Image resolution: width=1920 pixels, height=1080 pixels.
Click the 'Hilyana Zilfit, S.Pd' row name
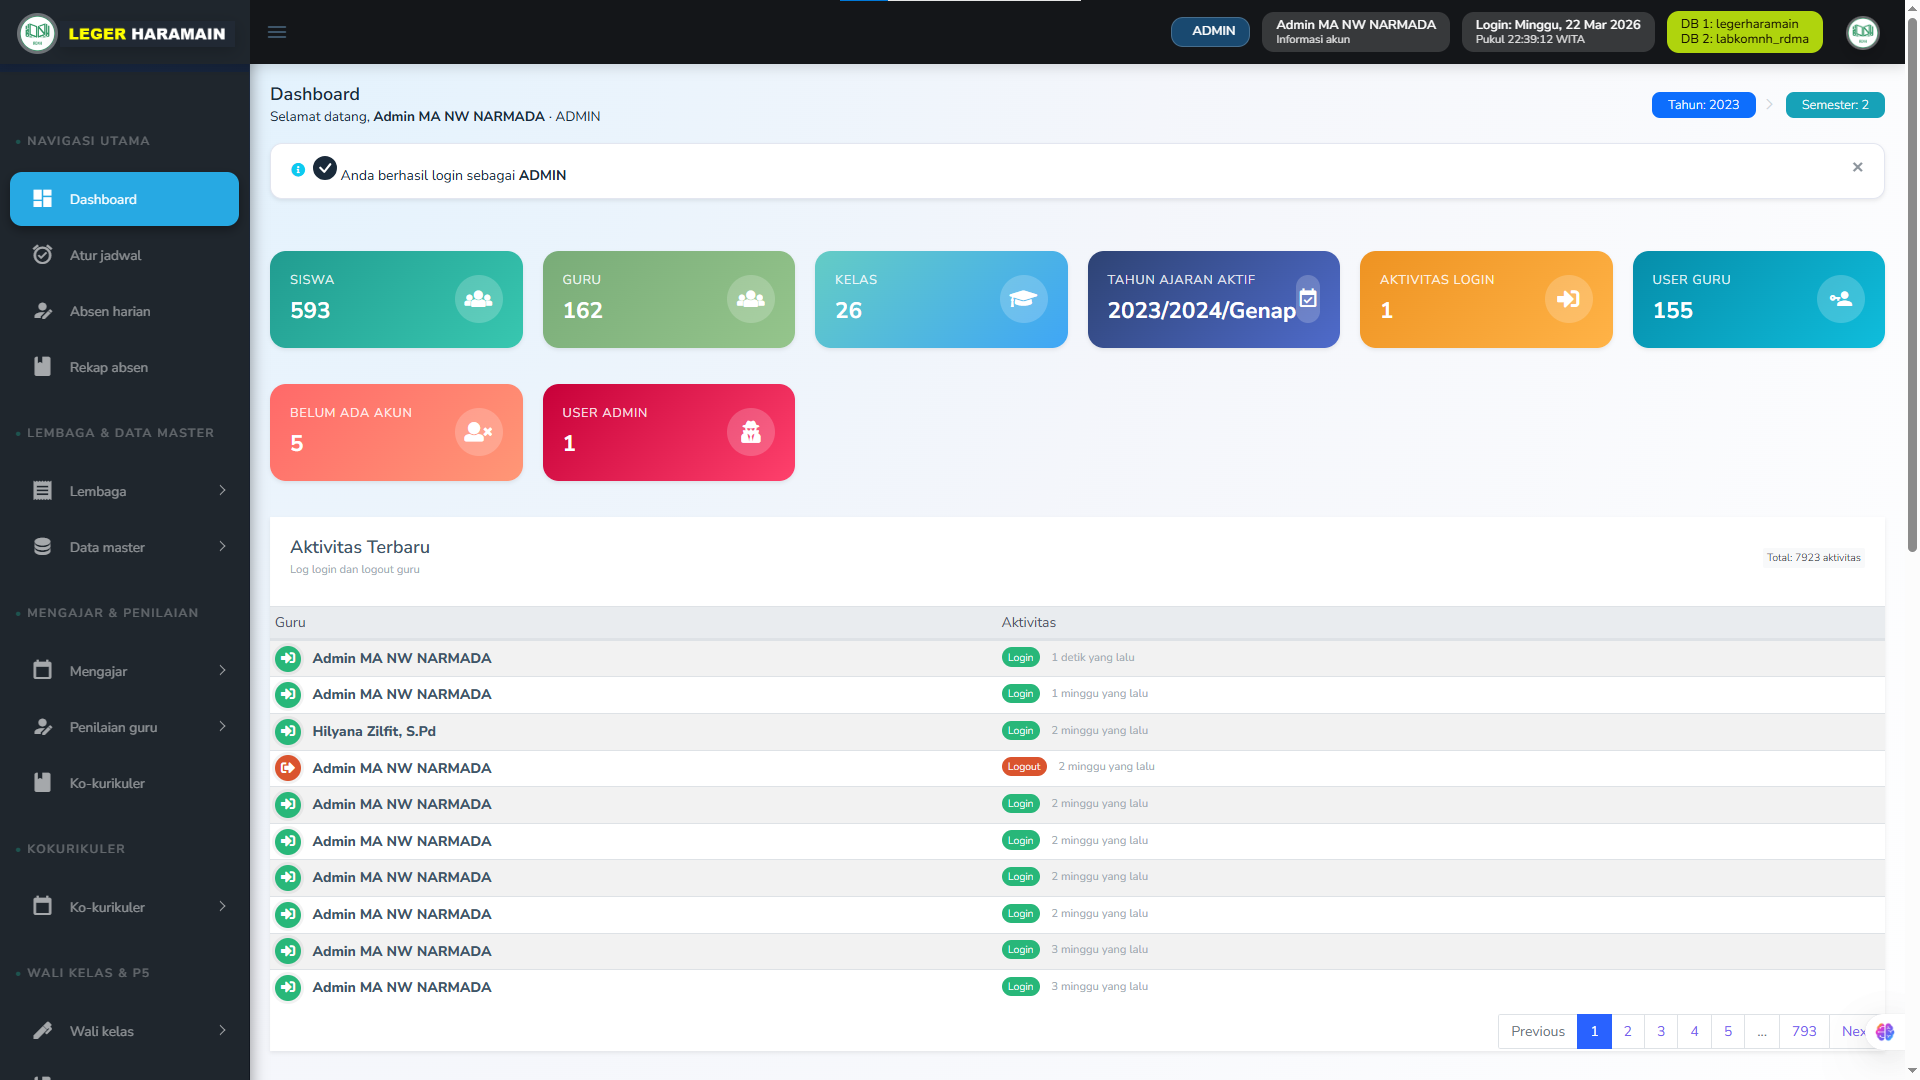(374, 731)
